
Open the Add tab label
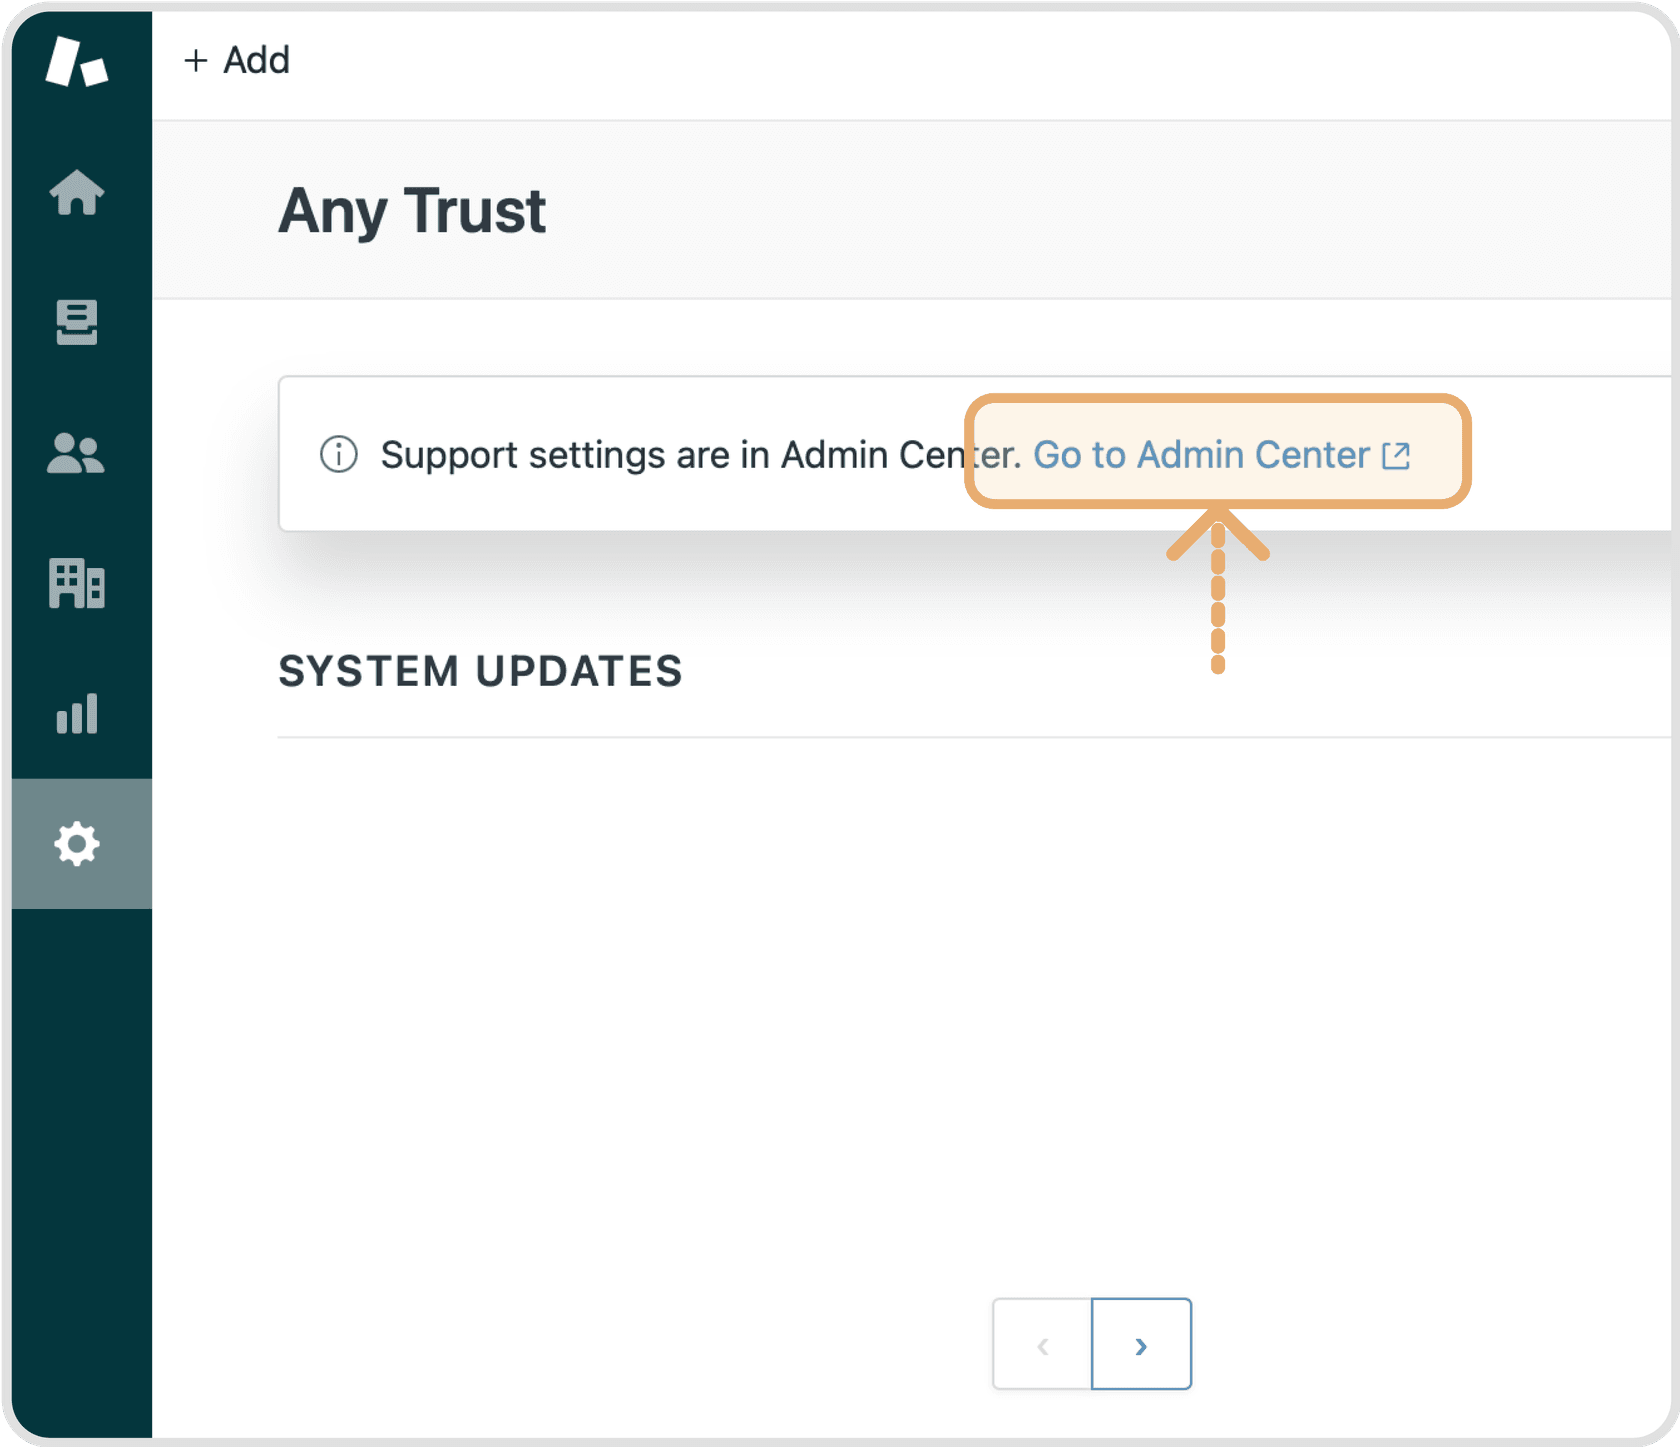256,61
